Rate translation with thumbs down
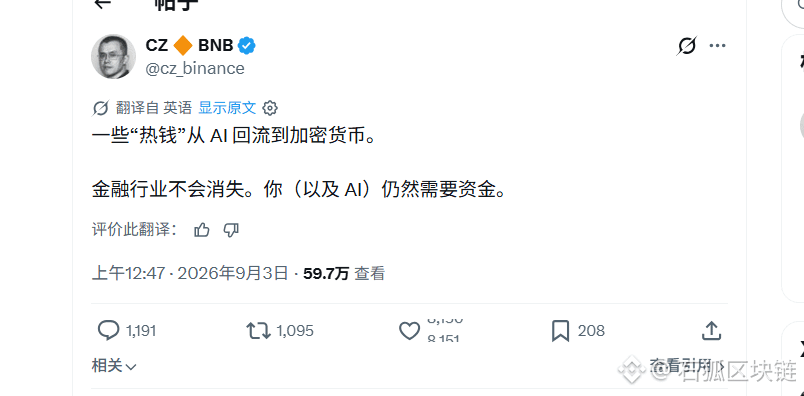804x396 pixels. pyautogui.click(x=231, y=230)
